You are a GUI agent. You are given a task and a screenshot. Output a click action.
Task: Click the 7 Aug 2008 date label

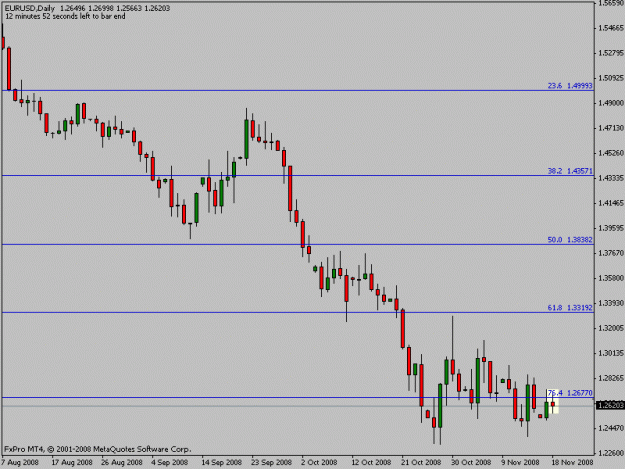coord(20,463)
